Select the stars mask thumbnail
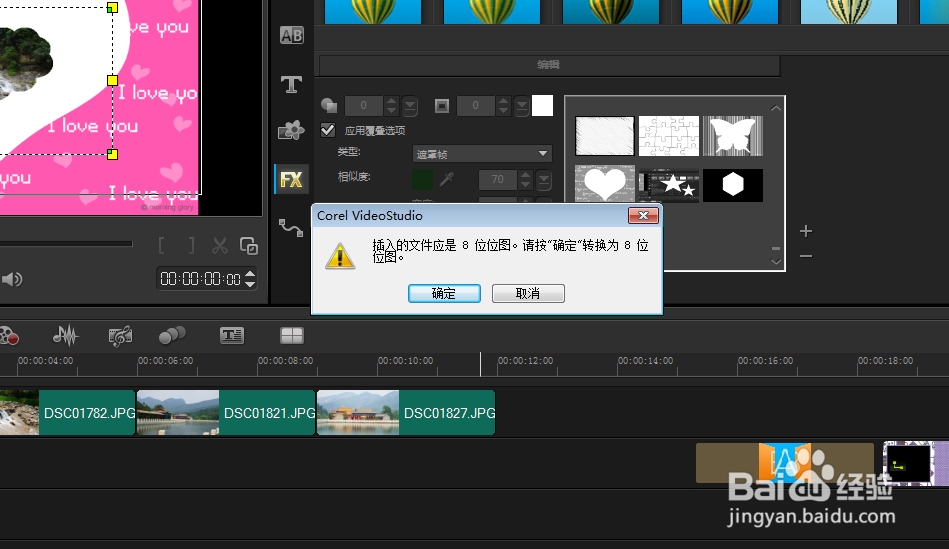This screenshot has height=549, width=949. (669, 185)
